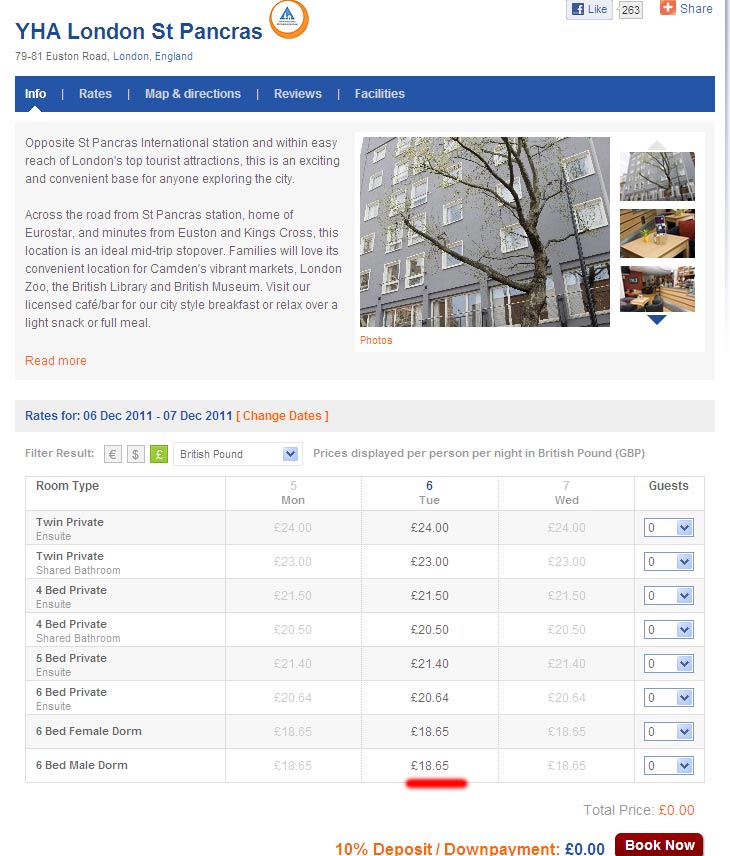Select the wooden table thumbnail
This screenshot has height=856, width=730.
(657, 234)
